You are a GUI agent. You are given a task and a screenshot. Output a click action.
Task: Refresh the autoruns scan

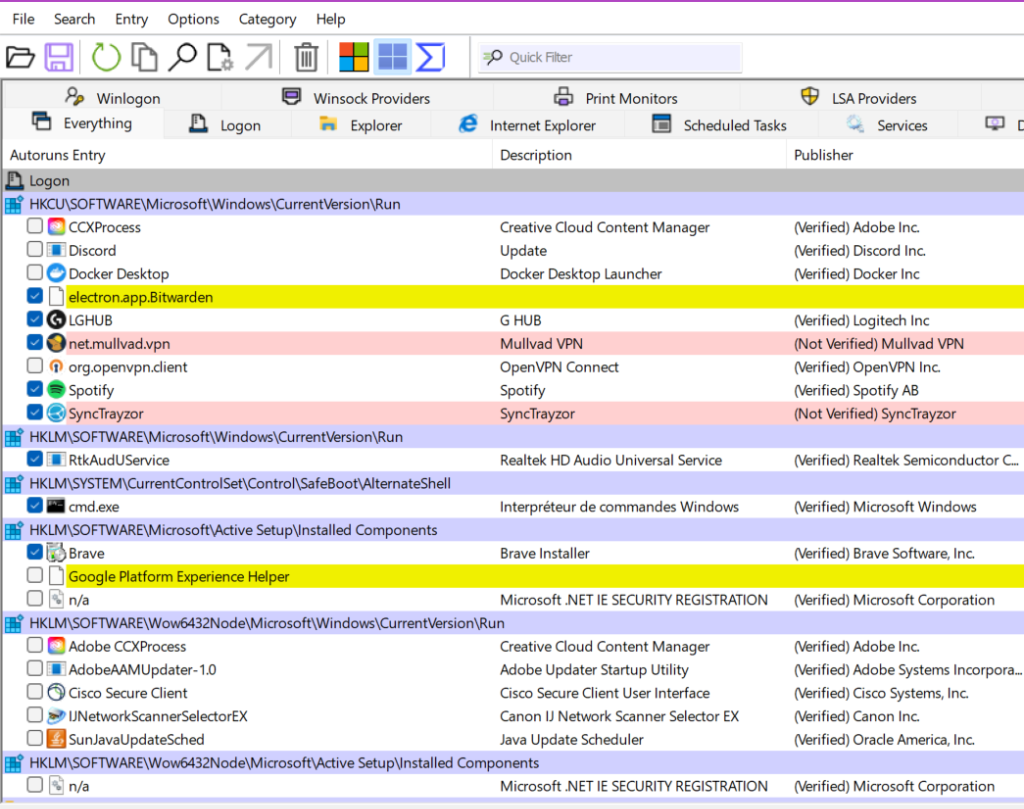(106, 57)
